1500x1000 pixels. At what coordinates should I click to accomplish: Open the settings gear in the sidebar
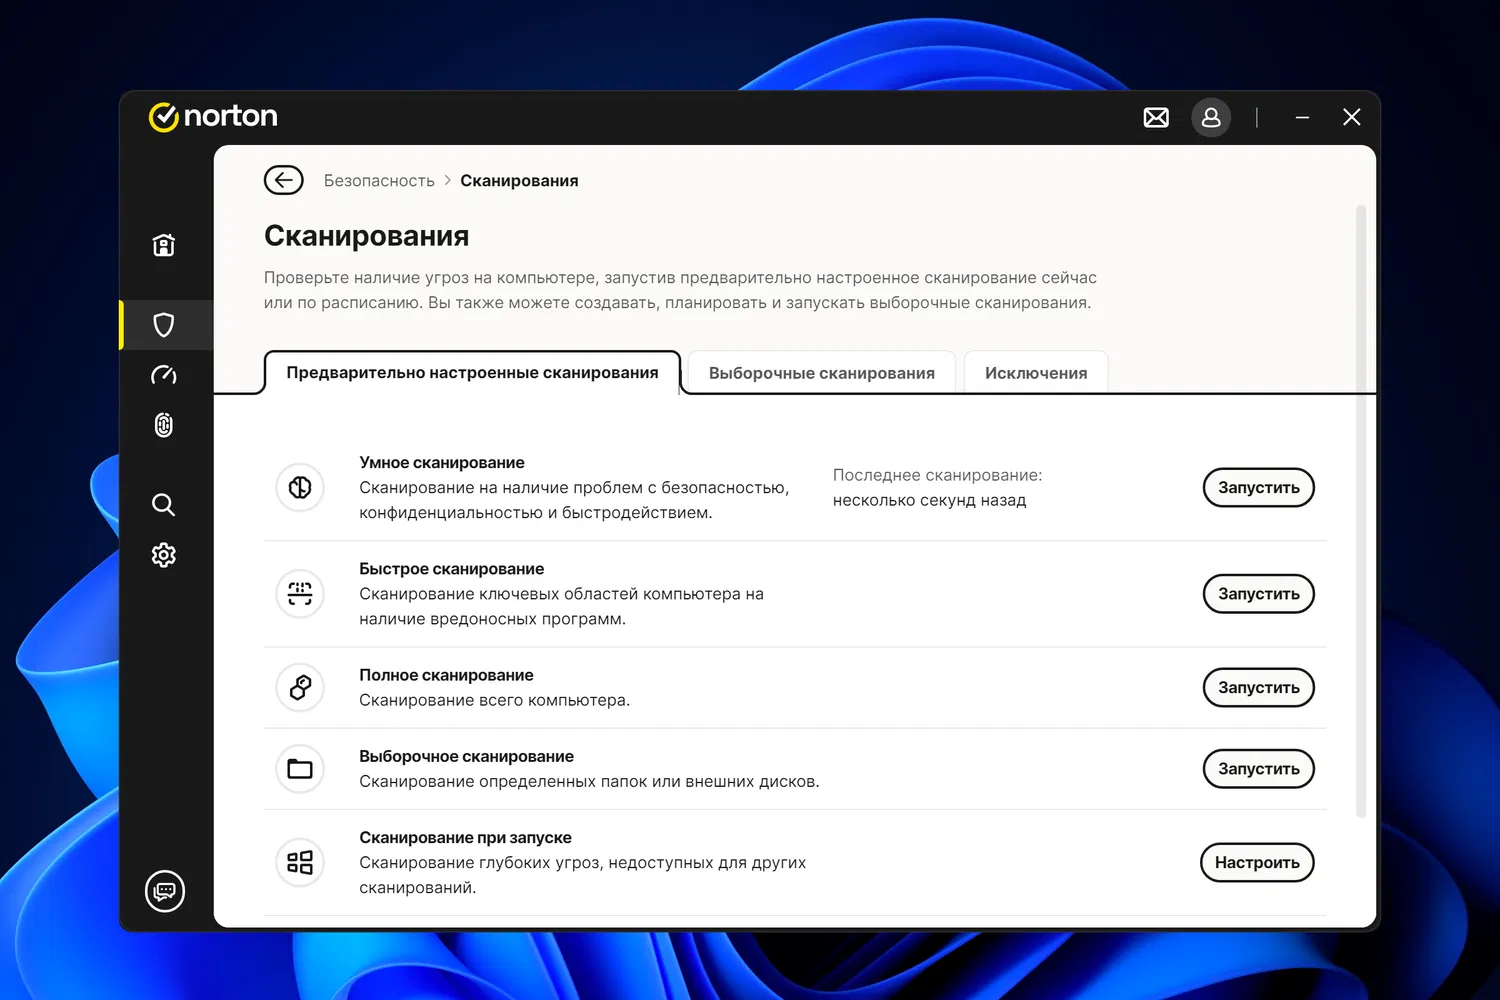point(164,555)
